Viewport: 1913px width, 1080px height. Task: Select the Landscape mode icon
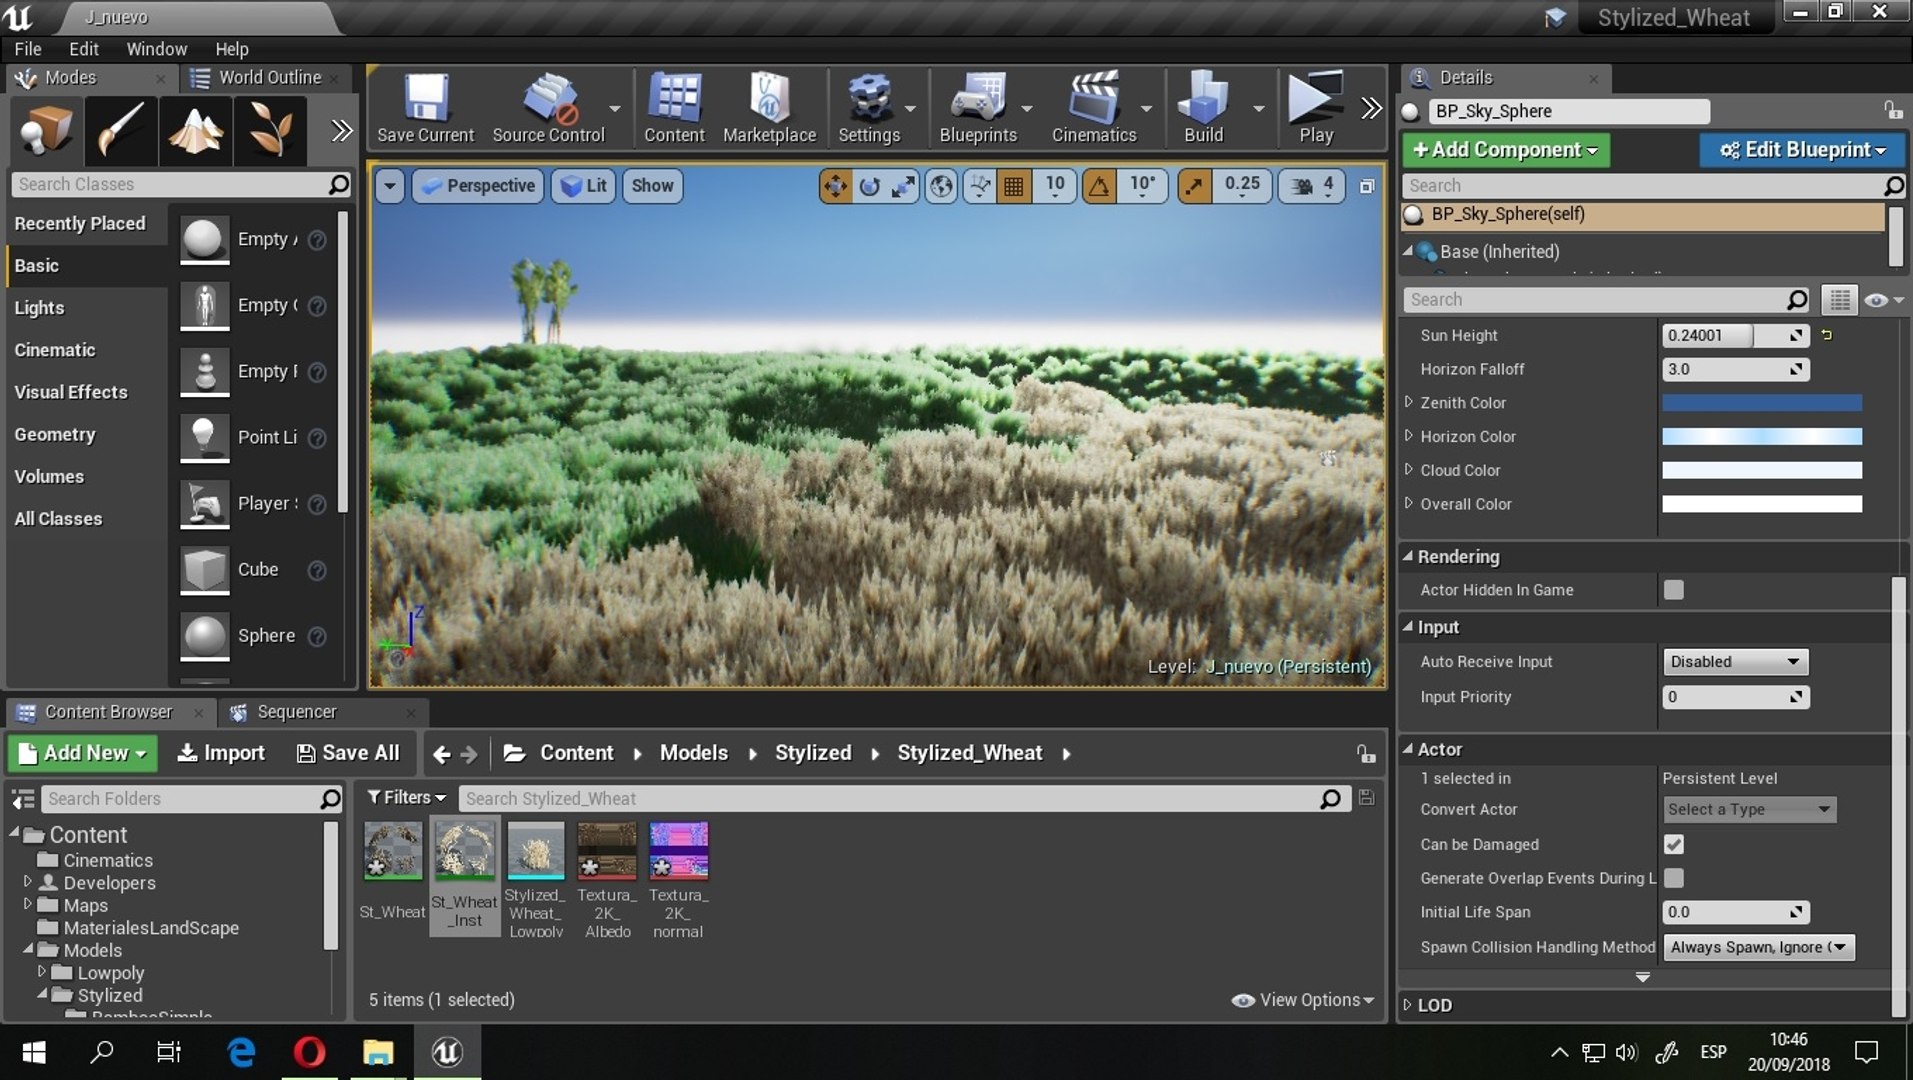[x=195, y=130]
